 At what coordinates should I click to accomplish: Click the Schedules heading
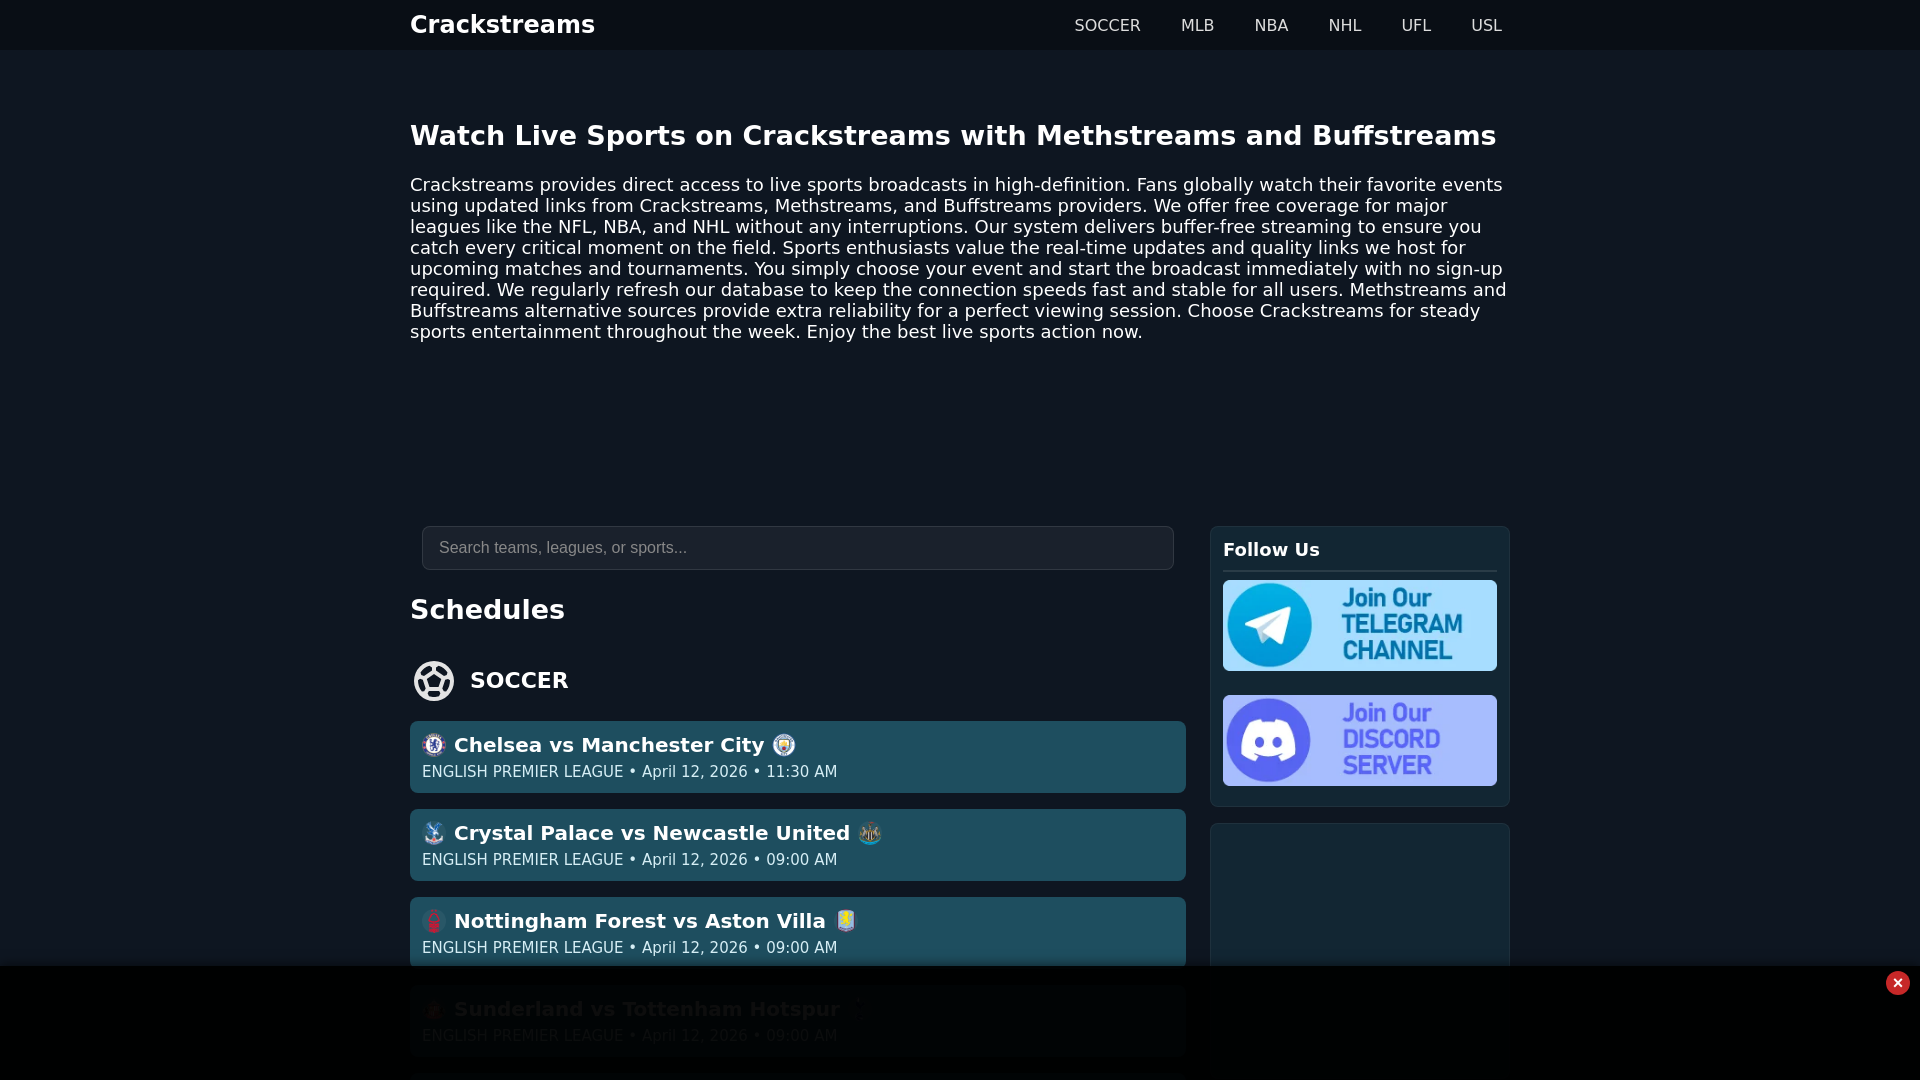tap(487, 610)
